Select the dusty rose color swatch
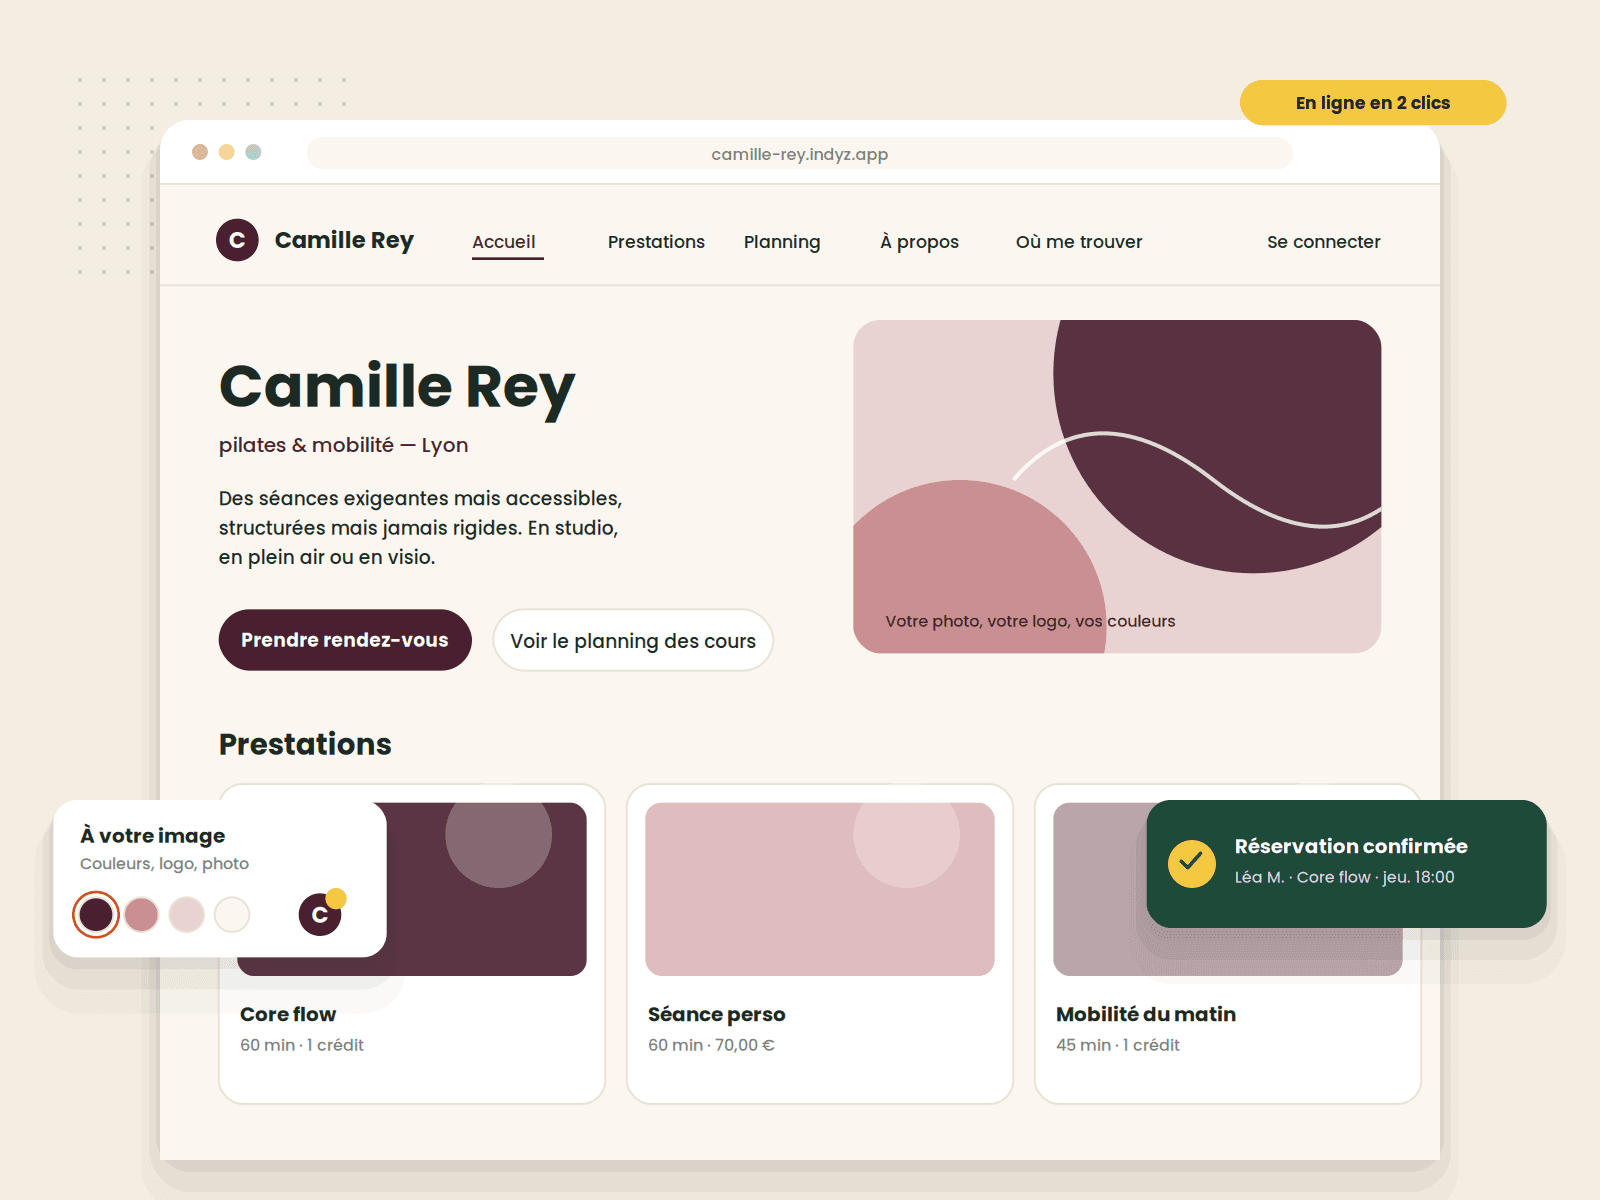Viewport: 1600px width, 1200px height. (142, 914)
